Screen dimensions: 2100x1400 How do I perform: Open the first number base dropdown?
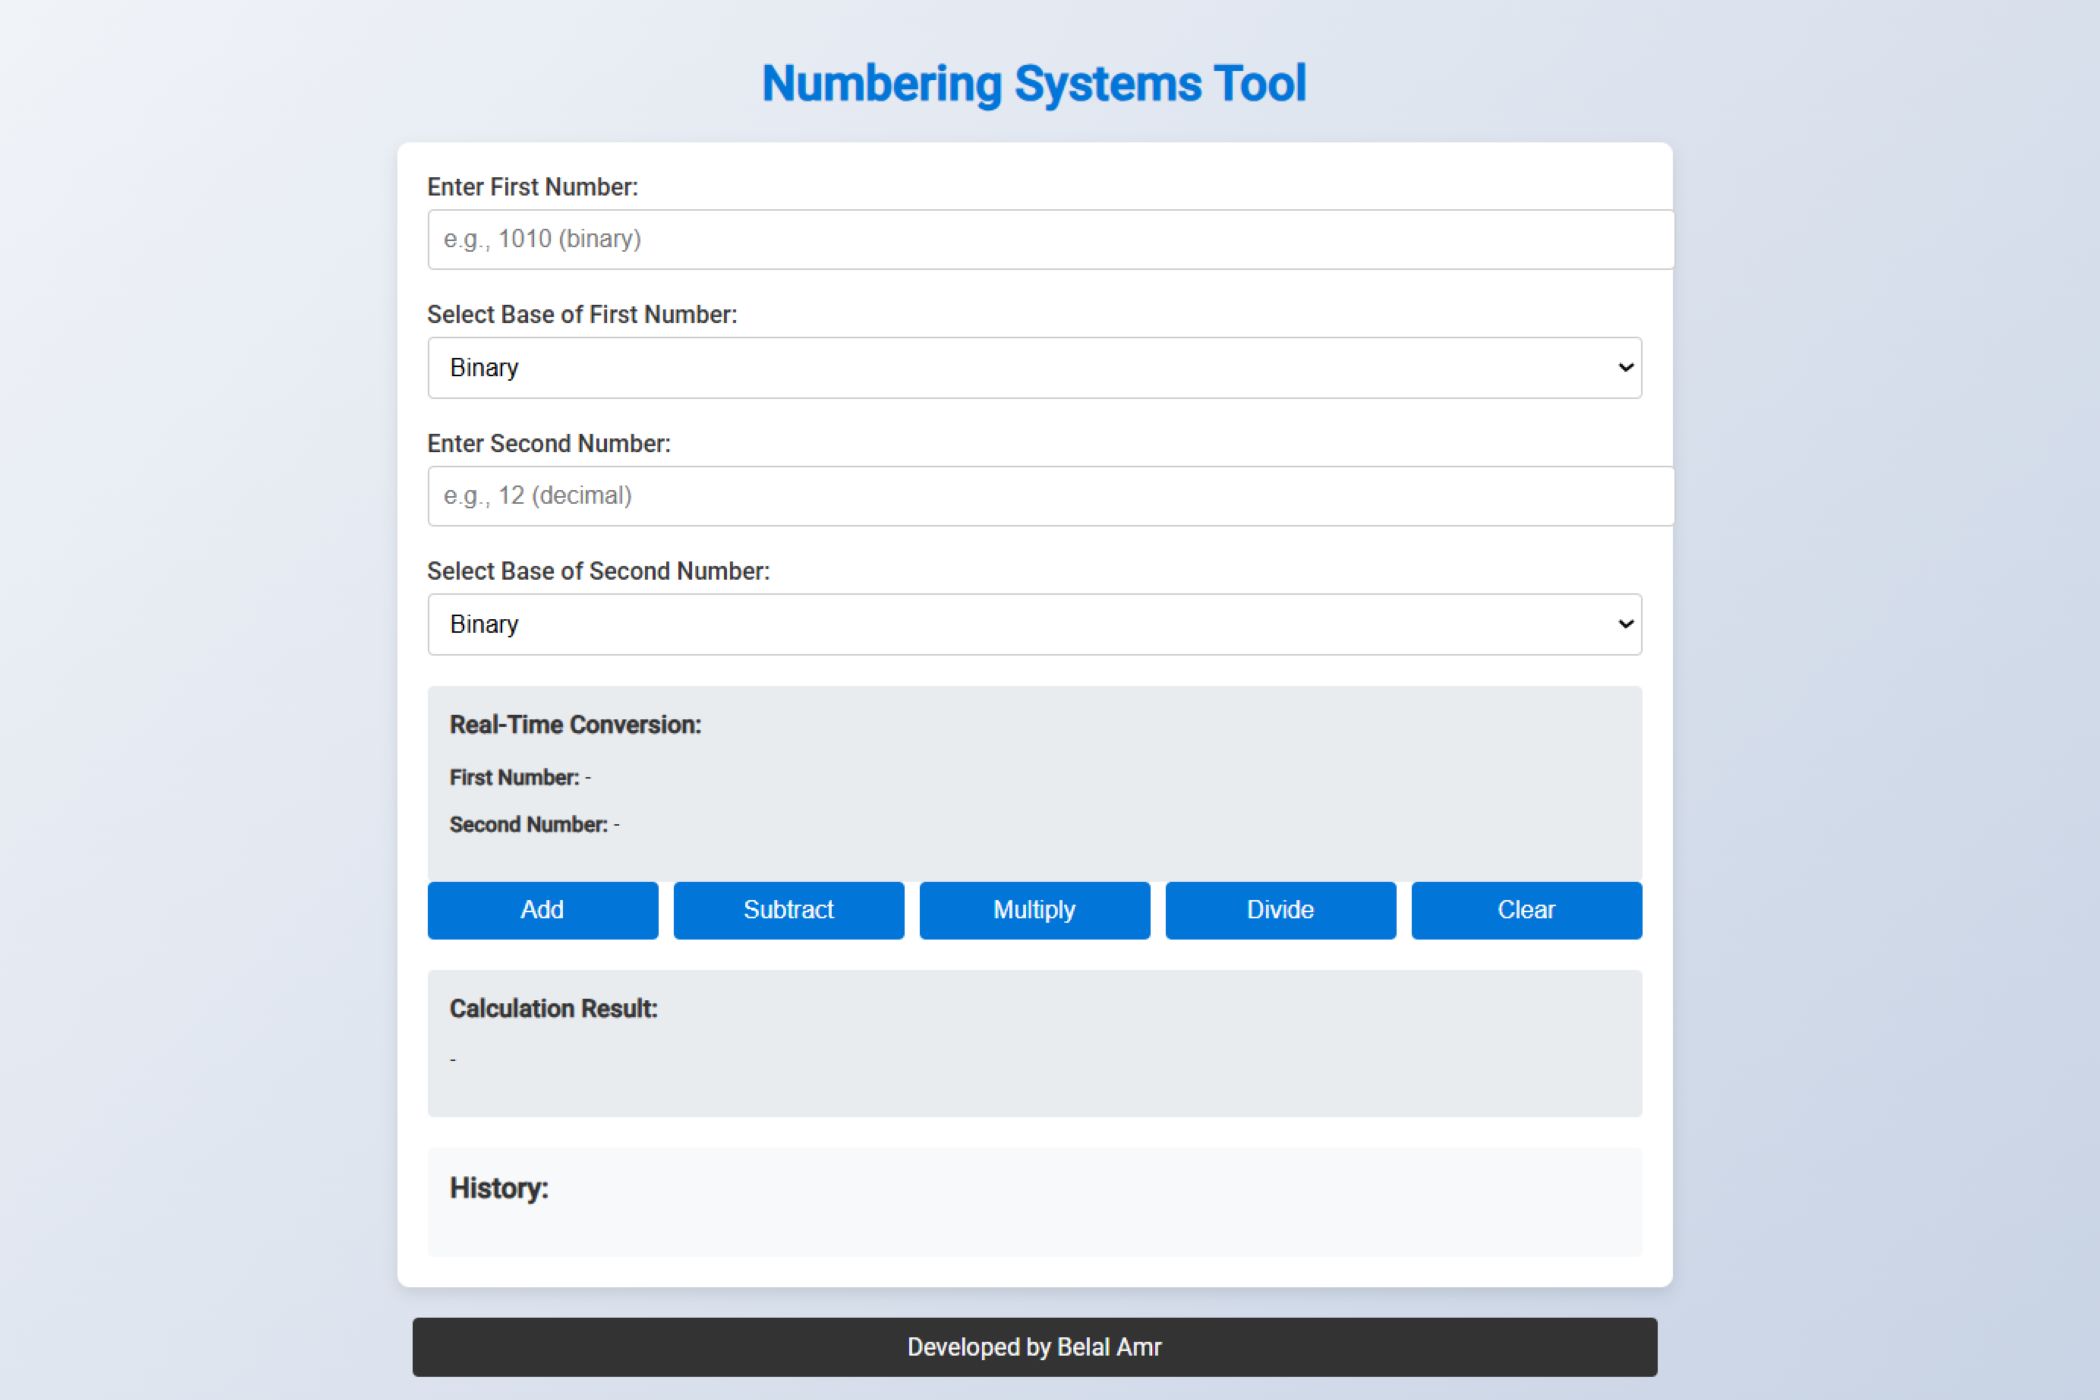[x=1034, y=368]
